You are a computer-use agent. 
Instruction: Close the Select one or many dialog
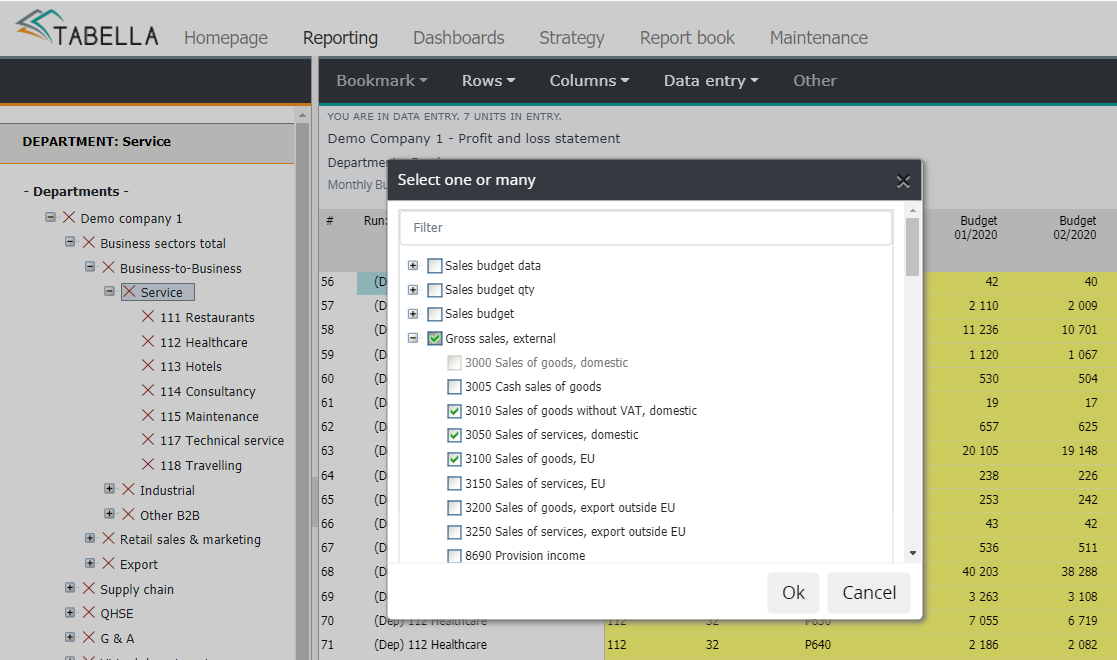(x=903, y=181)
